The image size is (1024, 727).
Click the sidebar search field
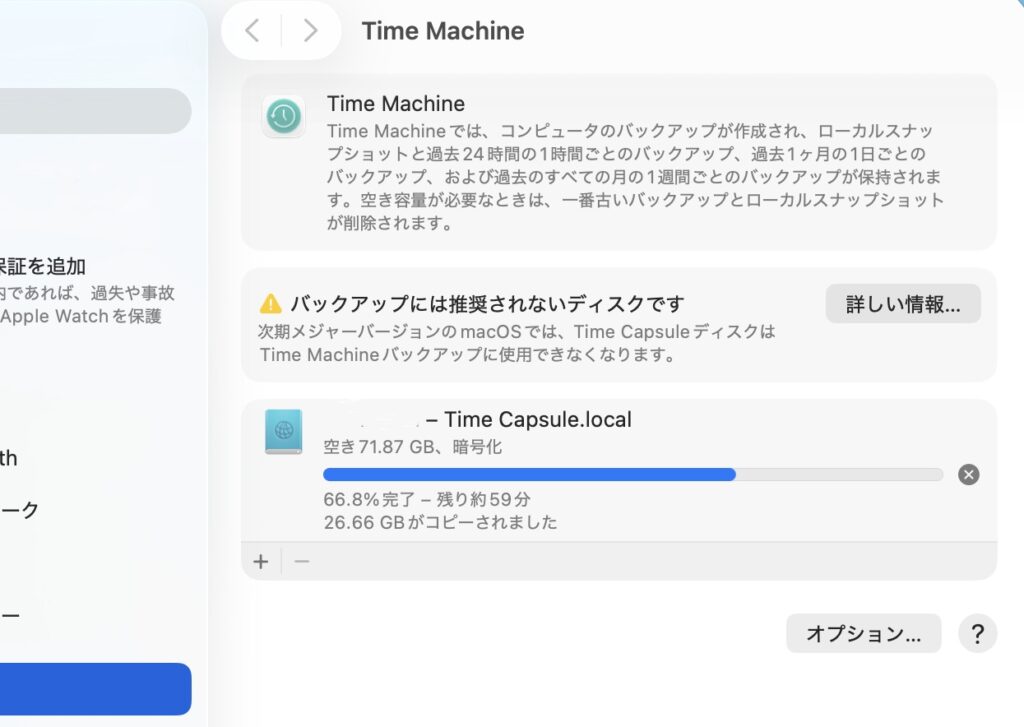(x=95, y=111)
